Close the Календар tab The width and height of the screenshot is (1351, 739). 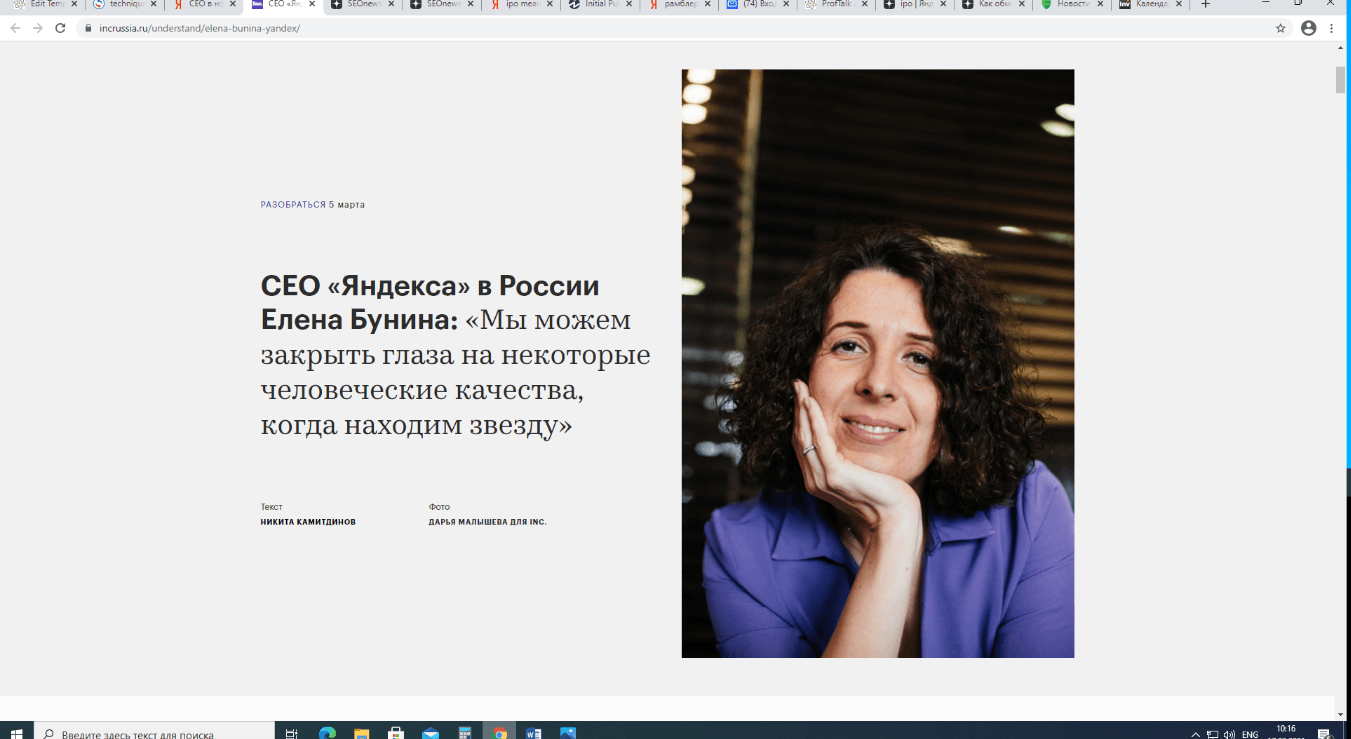point(1181,5)
